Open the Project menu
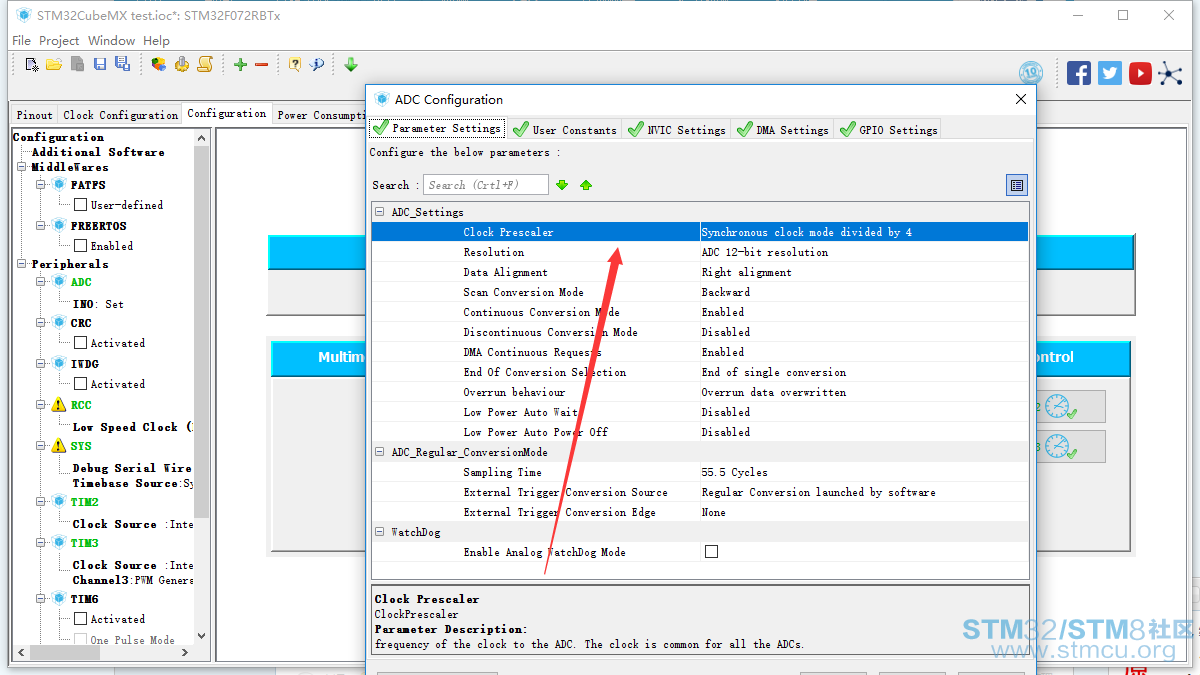Viewport: 1200px width, 675px height. (x=59, y=41)
